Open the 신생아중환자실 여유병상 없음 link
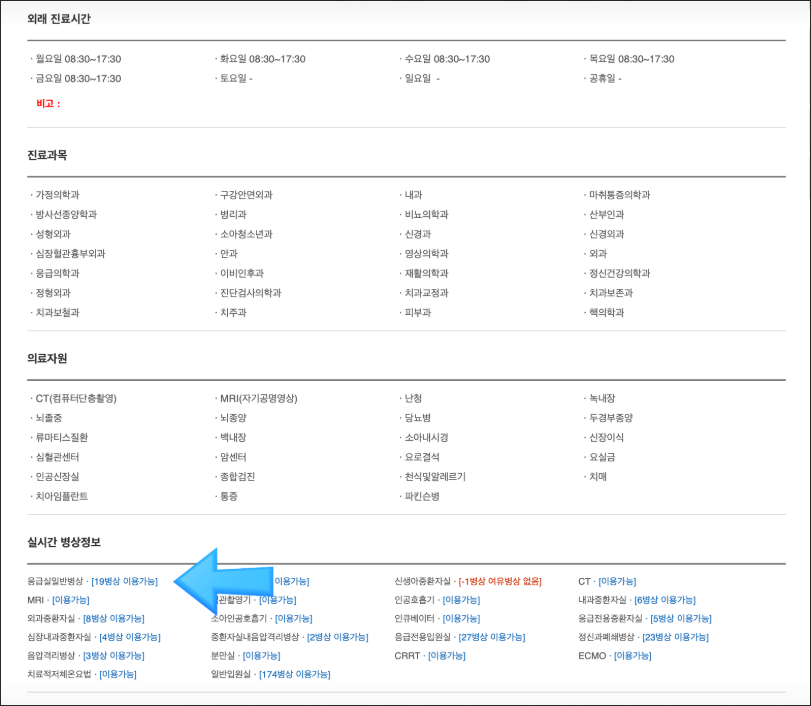Viewport: 811px width, 706px height. (499, 581)
